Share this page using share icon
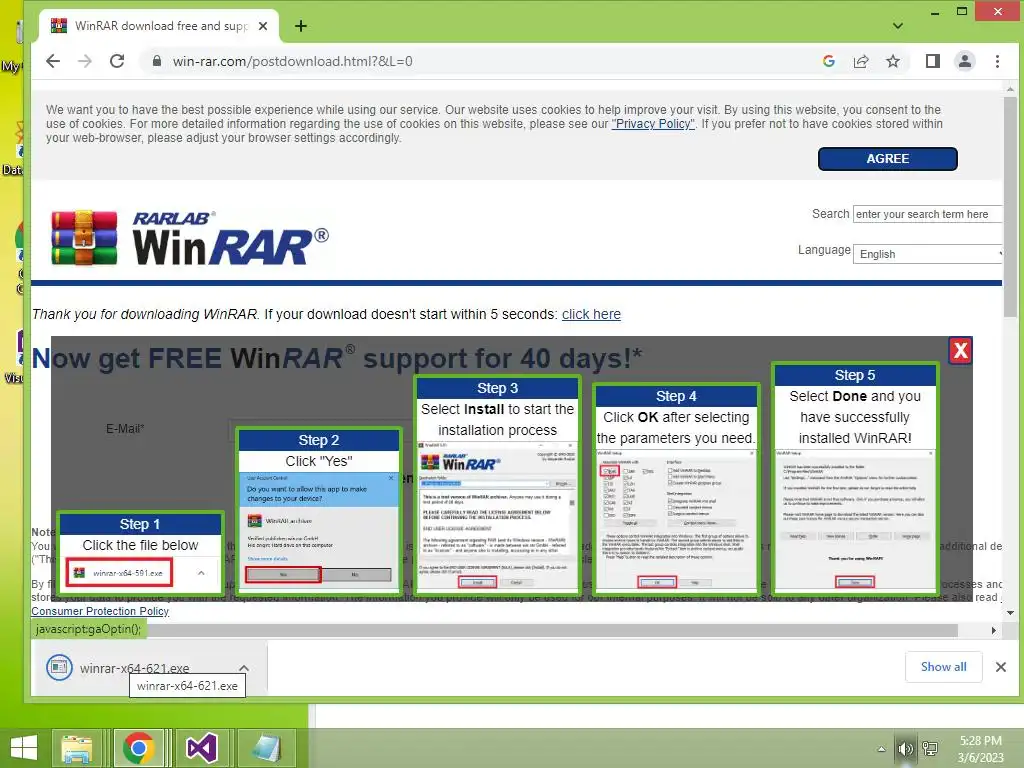 (x=861, y=61)
